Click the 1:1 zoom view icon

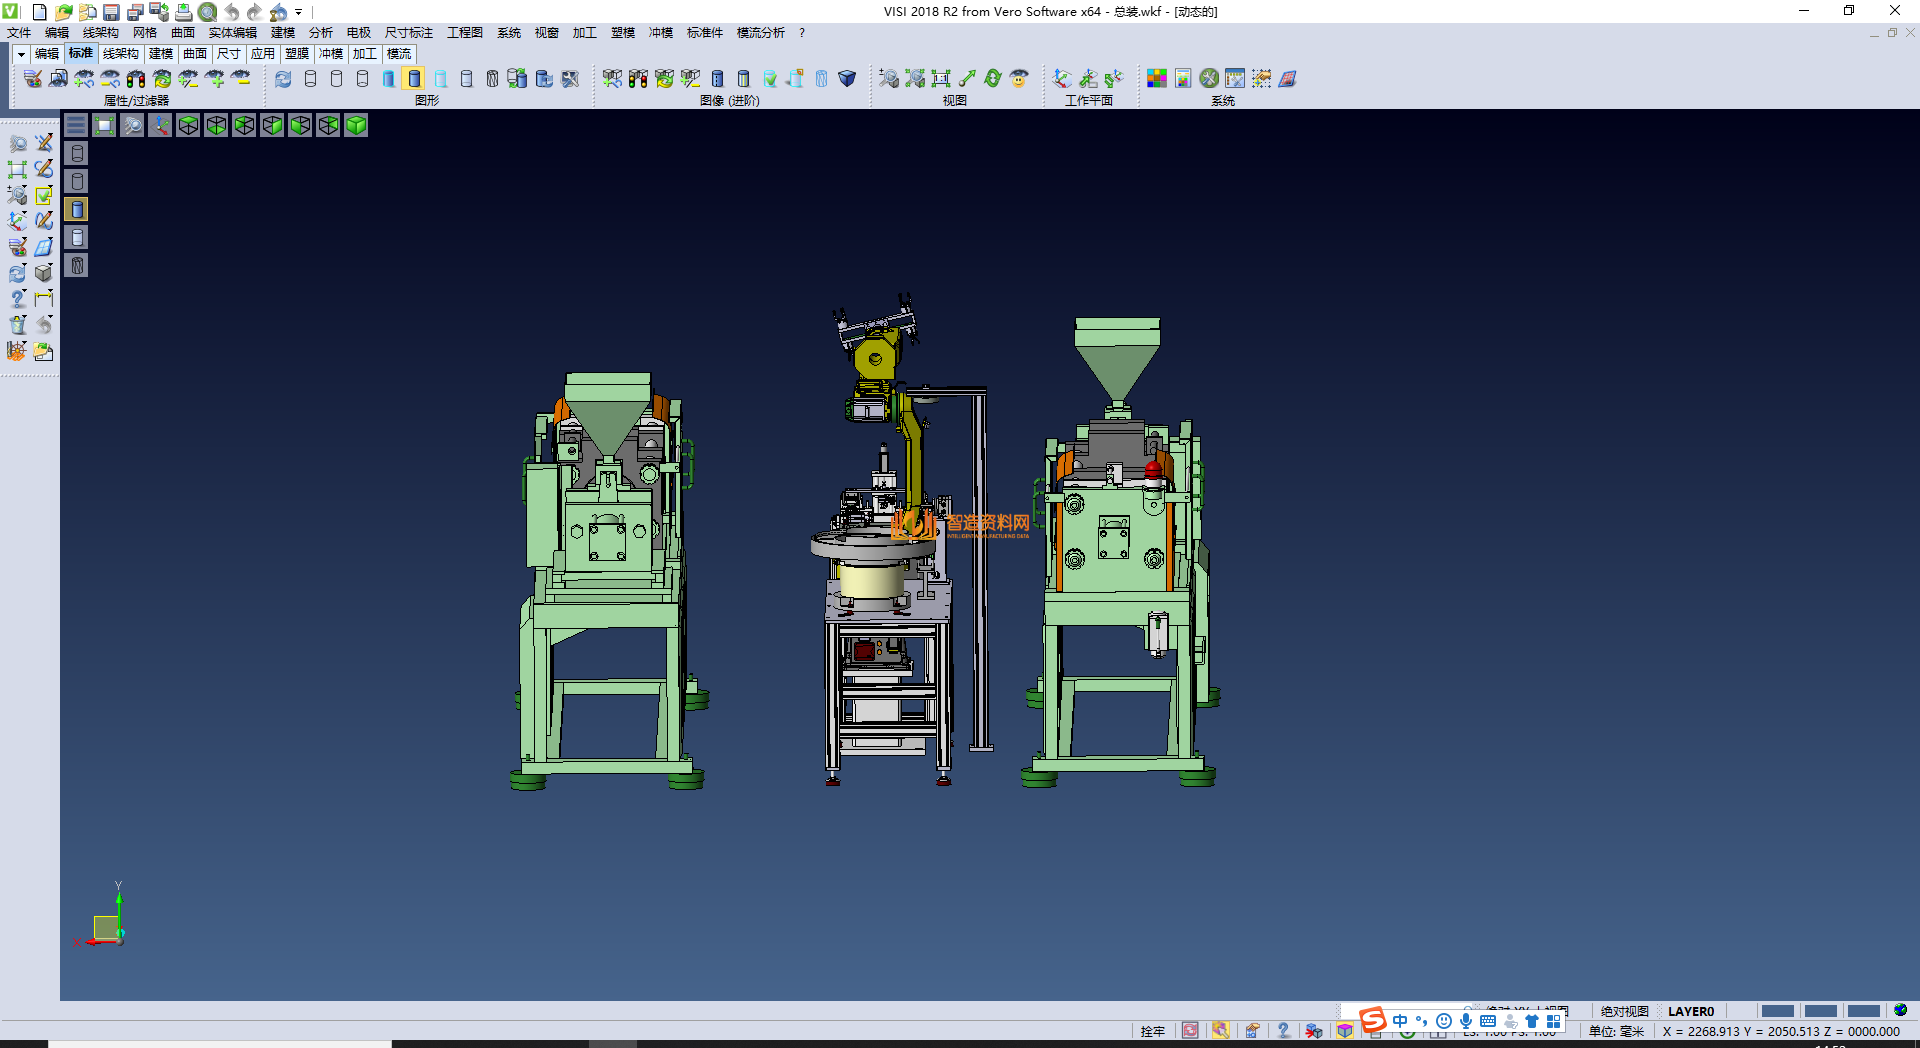(x=941, y=78)
